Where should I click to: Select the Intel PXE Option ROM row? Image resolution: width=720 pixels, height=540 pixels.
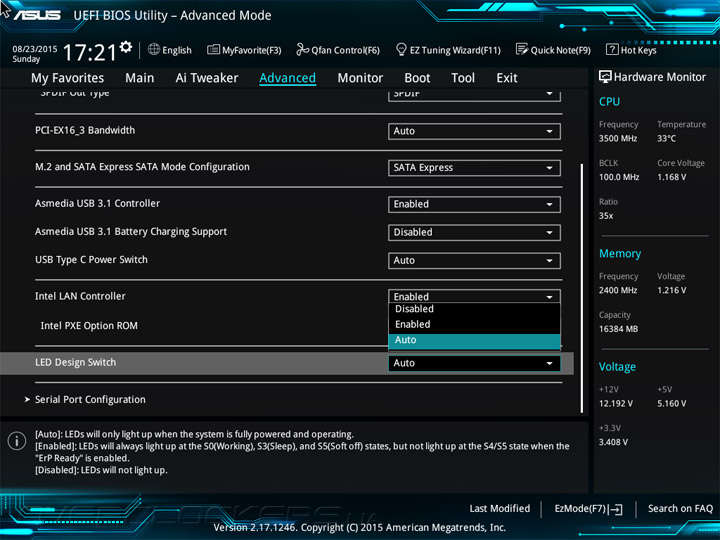click(89, 326)
